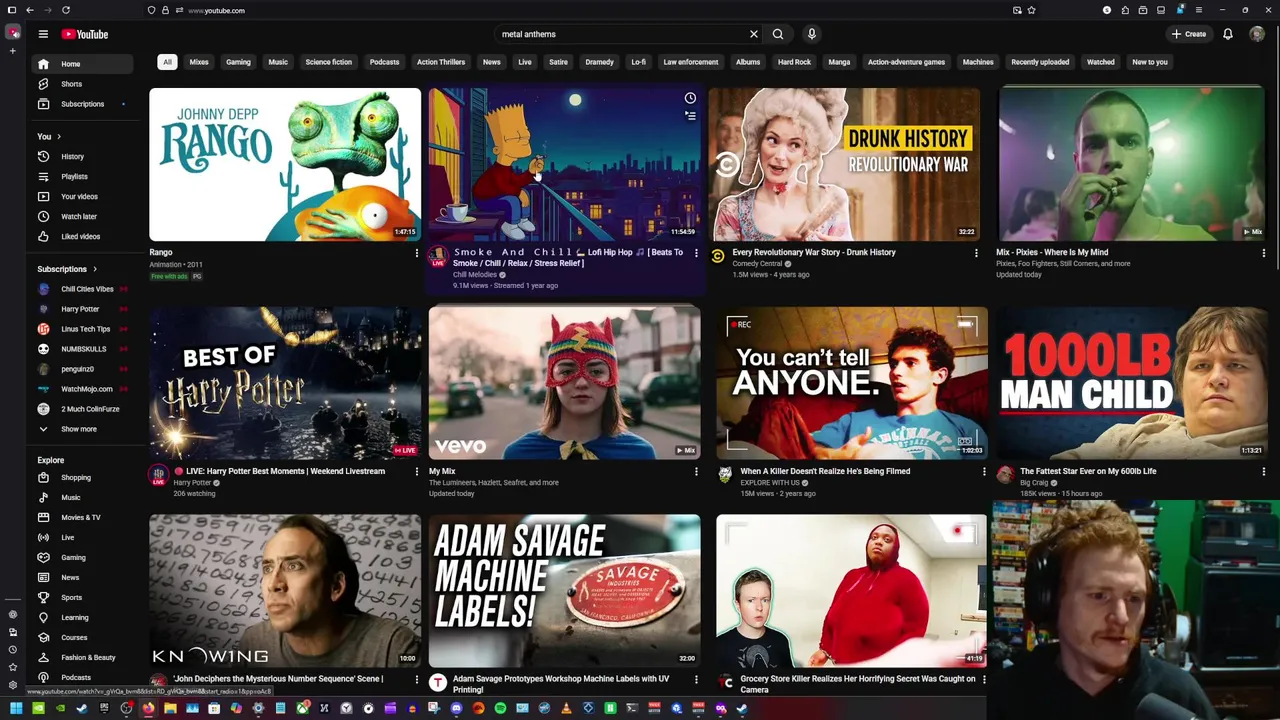Expand the You section chevron
Image resolution: width=1280 pixels, height=720 pixels.
point(59,136)
